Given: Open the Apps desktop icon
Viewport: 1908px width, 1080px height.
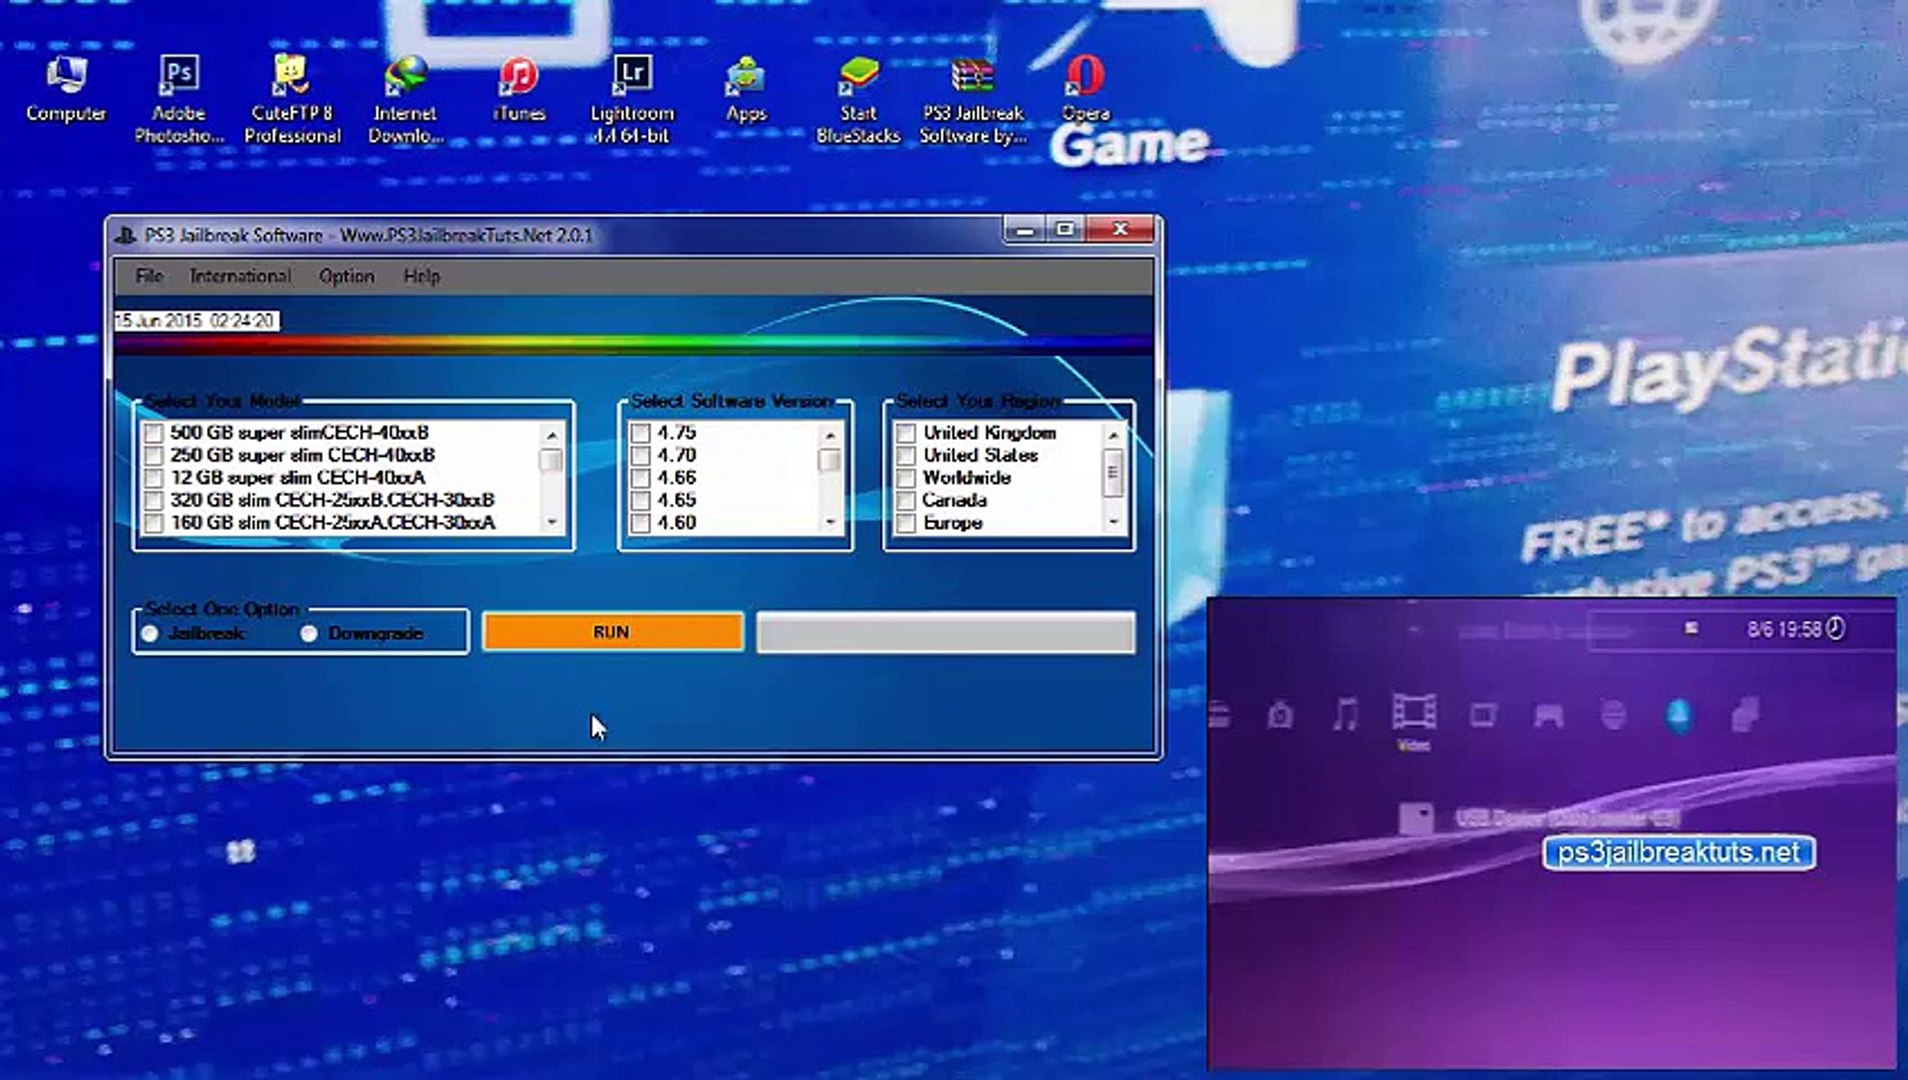Looking at the screenshot, I should 746,90.
